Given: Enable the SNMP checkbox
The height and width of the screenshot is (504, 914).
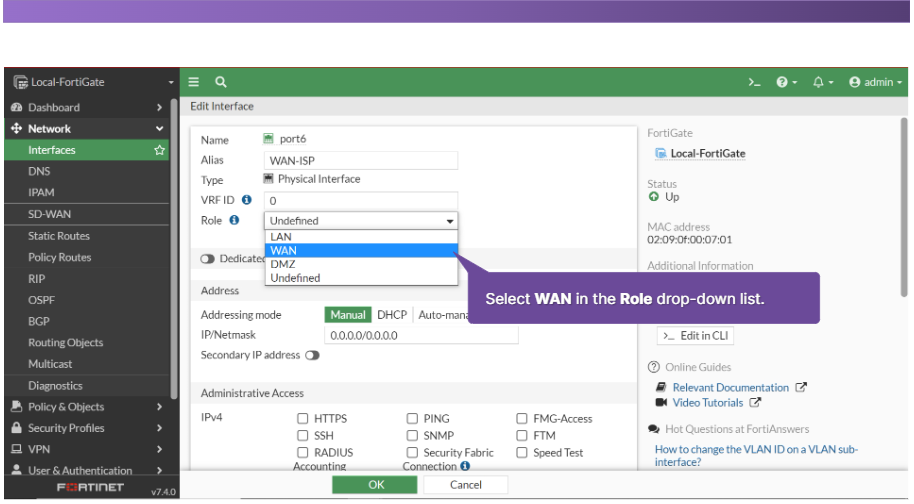Looking at the screenshot, I should [x=412, y=435].
